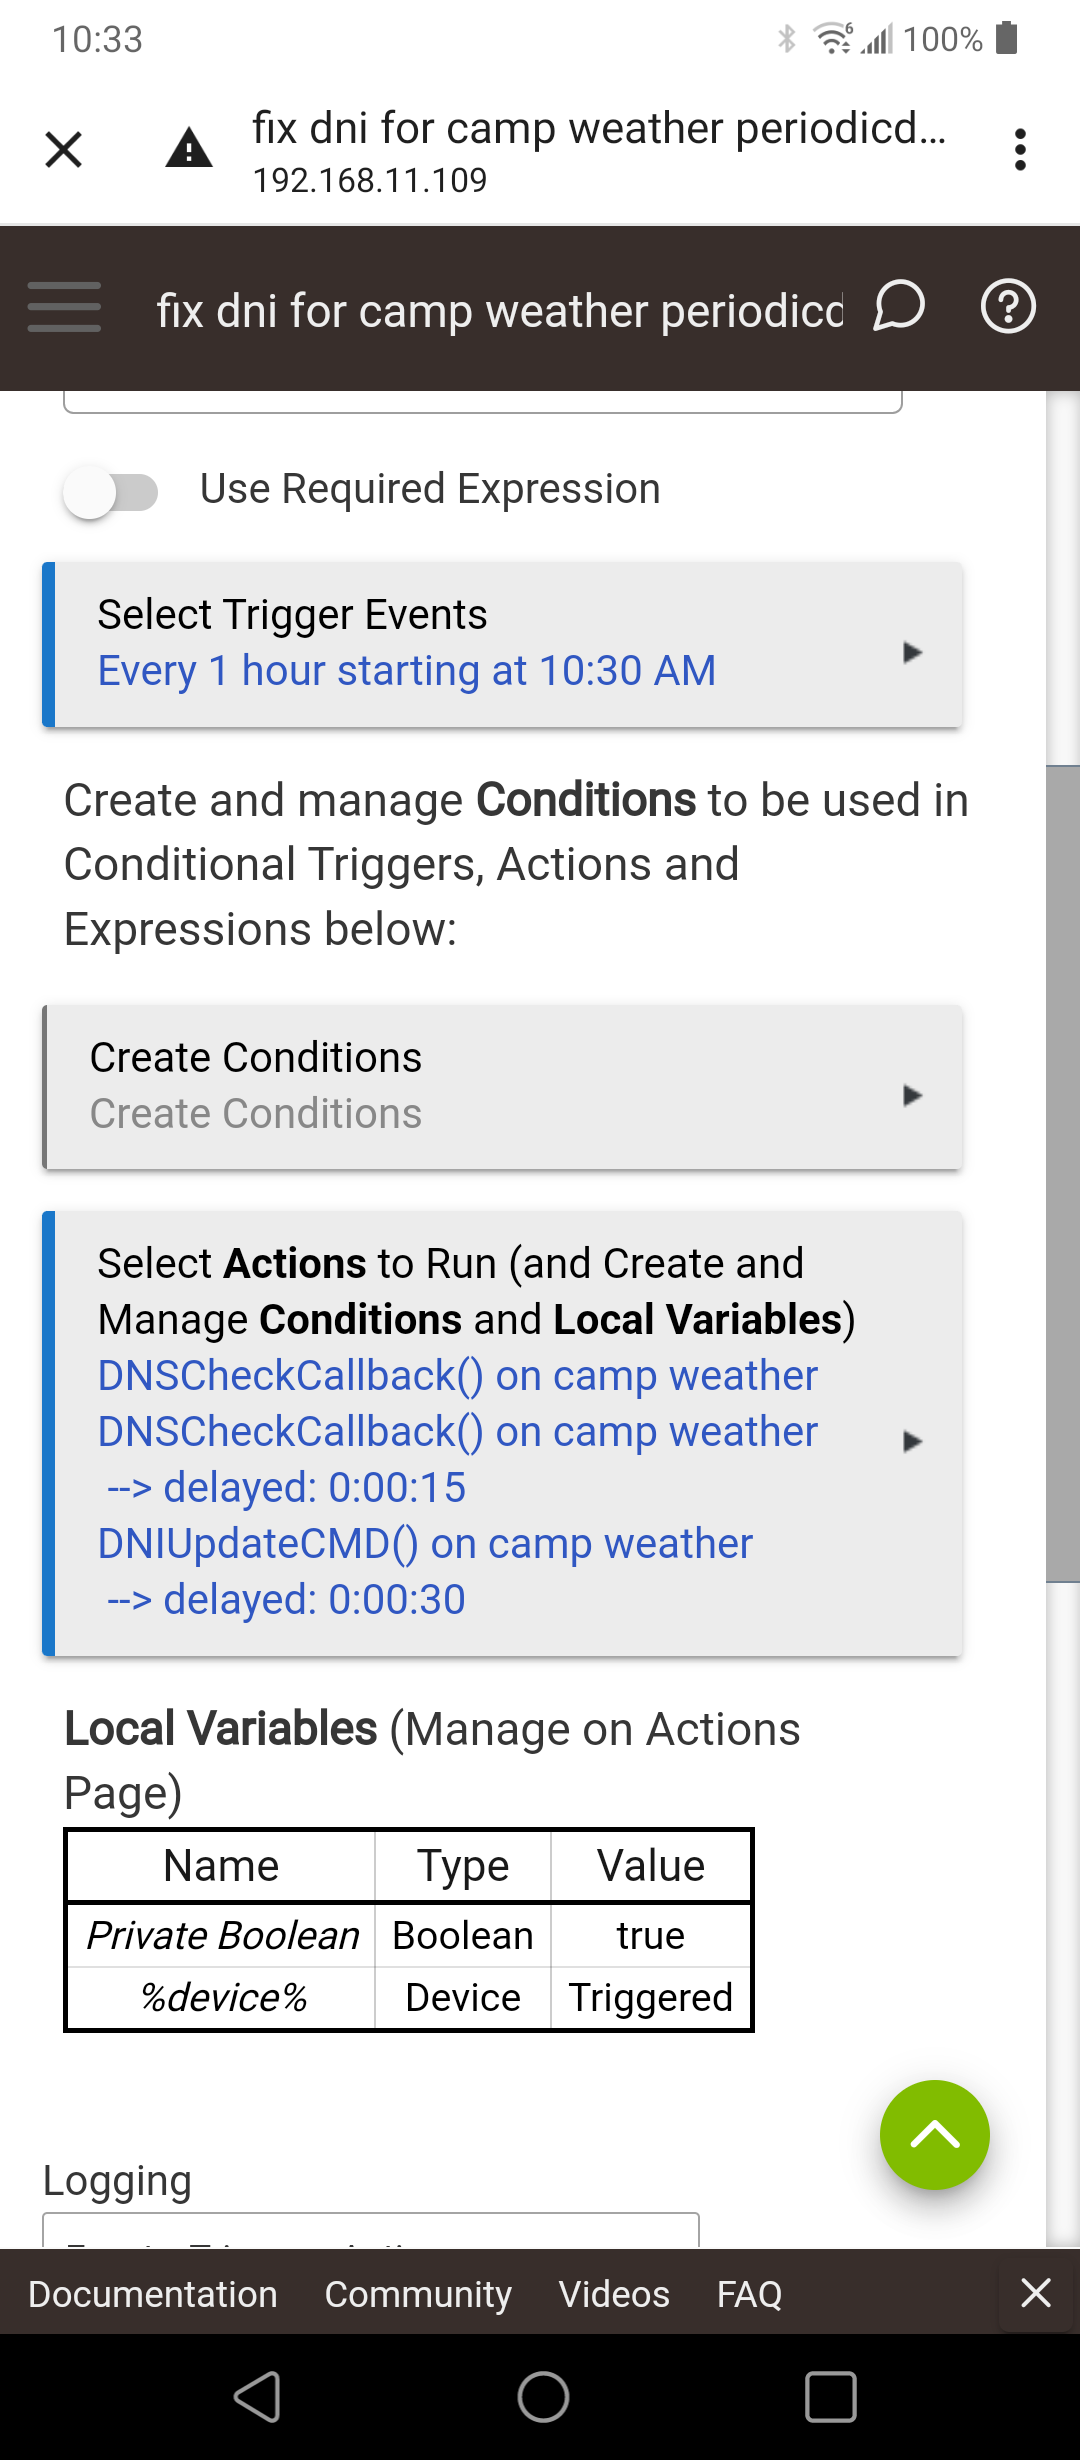The height and width of the screenshot is (2460, 1080).
Task: Open the chat bubble icon in the header
Action: pos(899,305)
